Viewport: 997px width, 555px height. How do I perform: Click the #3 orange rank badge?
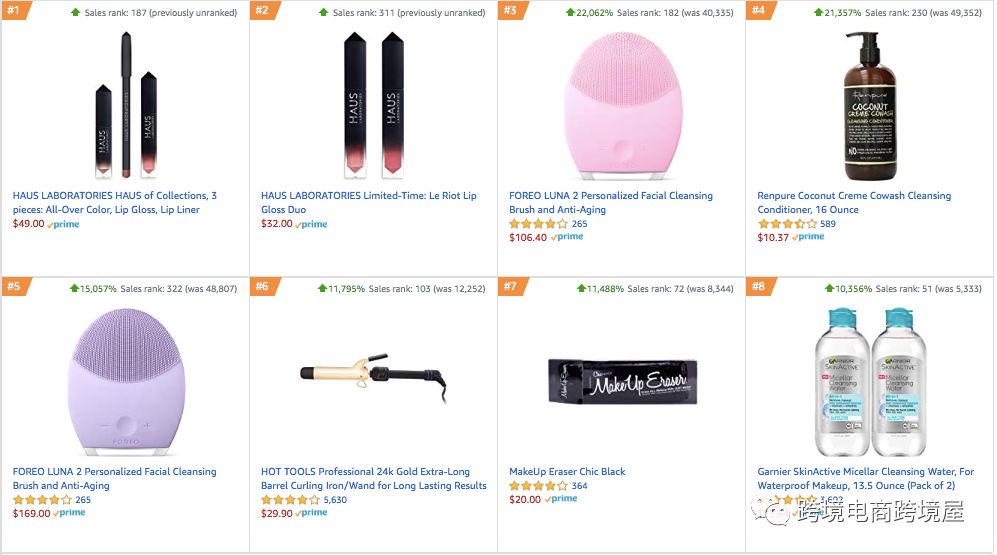(x=511, y=11)
